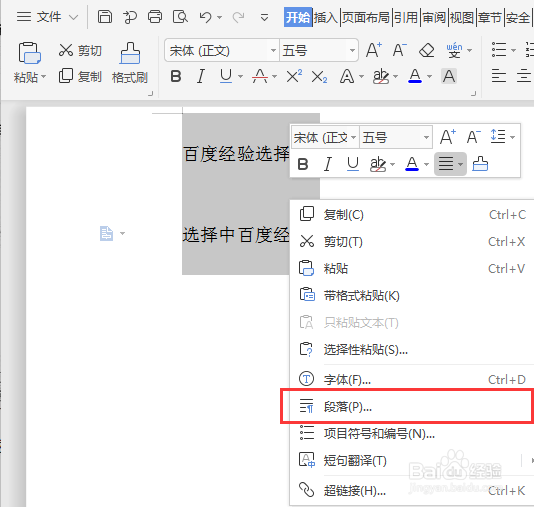This screenshot has width=534, height=507.
Task: Click the Cut (剪切) ribbon button
Action: tap(80, 50)
